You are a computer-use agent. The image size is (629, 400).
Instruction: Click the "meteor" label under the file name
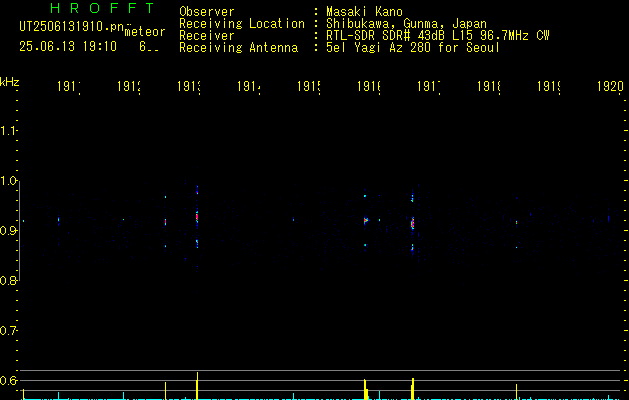click(145, 32)
